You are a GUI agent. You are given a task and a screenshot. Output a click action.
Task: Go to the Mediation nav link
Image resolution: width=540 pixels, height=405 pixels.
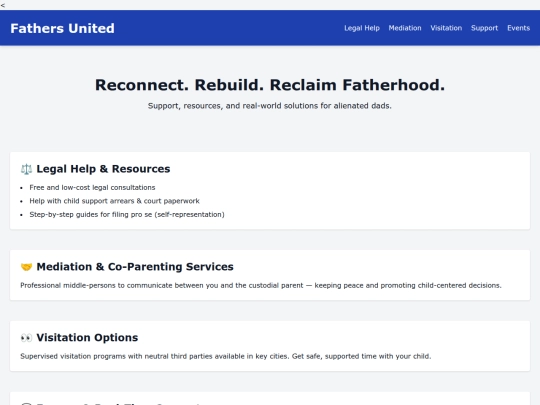pos(405,28)
